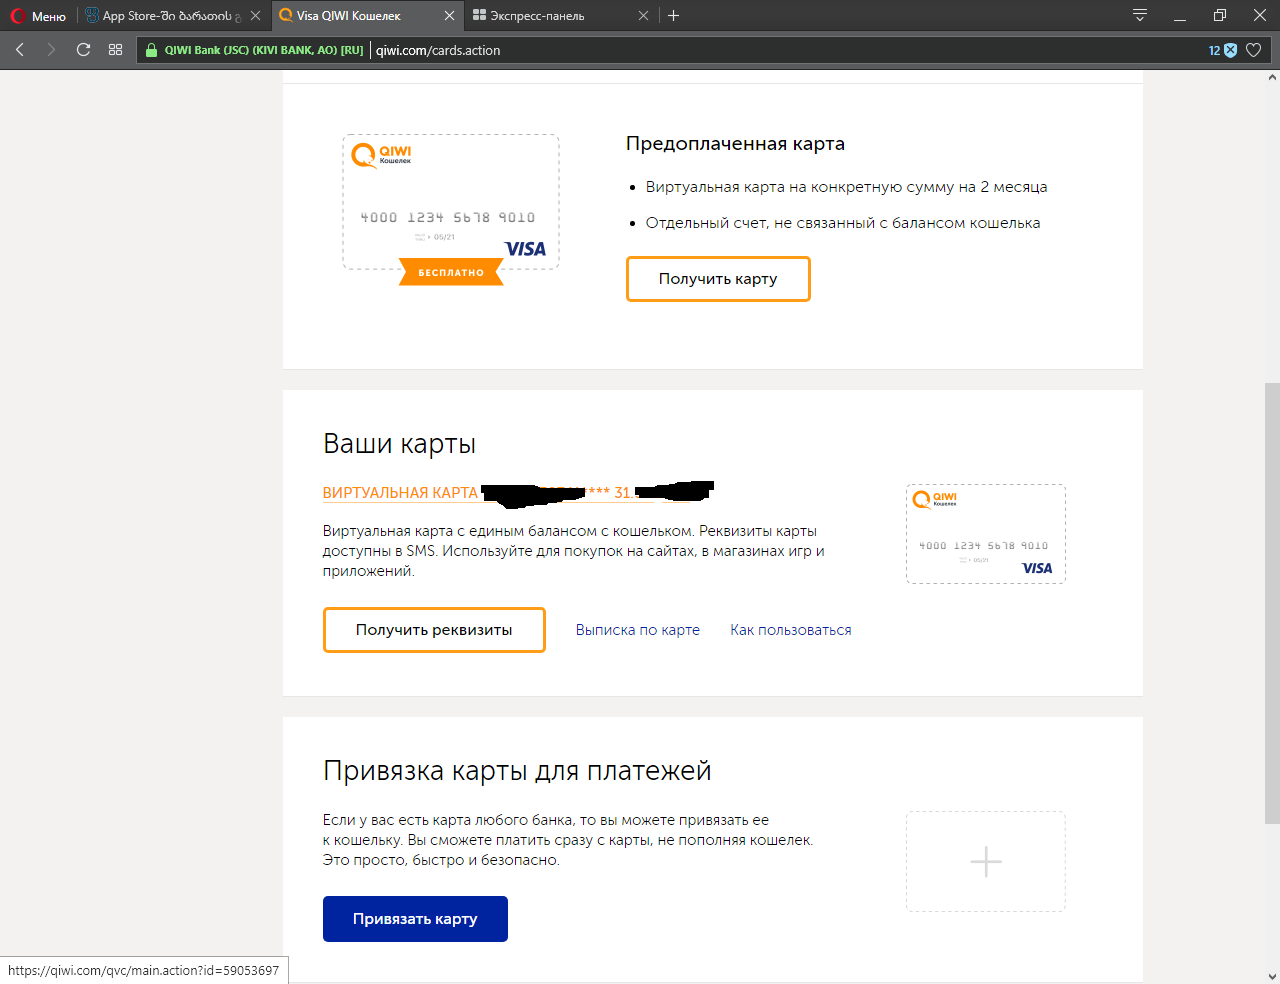
Task: Reload the current page
Action: [84, 50]
